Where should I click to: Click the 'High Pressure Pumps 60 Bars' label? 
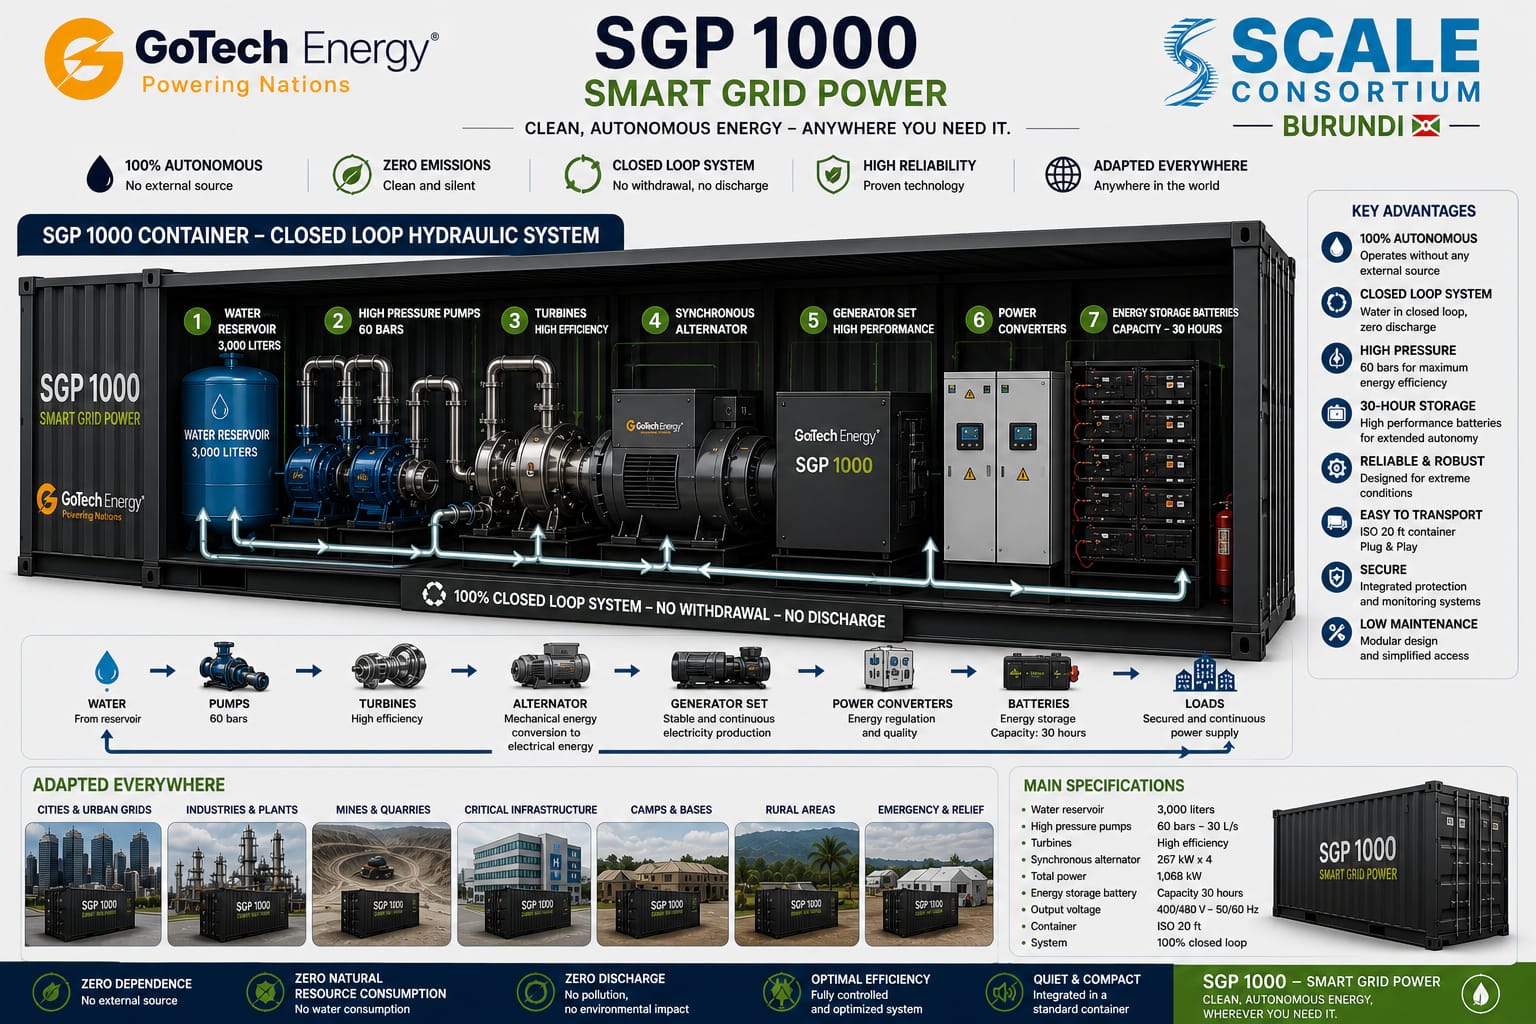click(419, 321)
